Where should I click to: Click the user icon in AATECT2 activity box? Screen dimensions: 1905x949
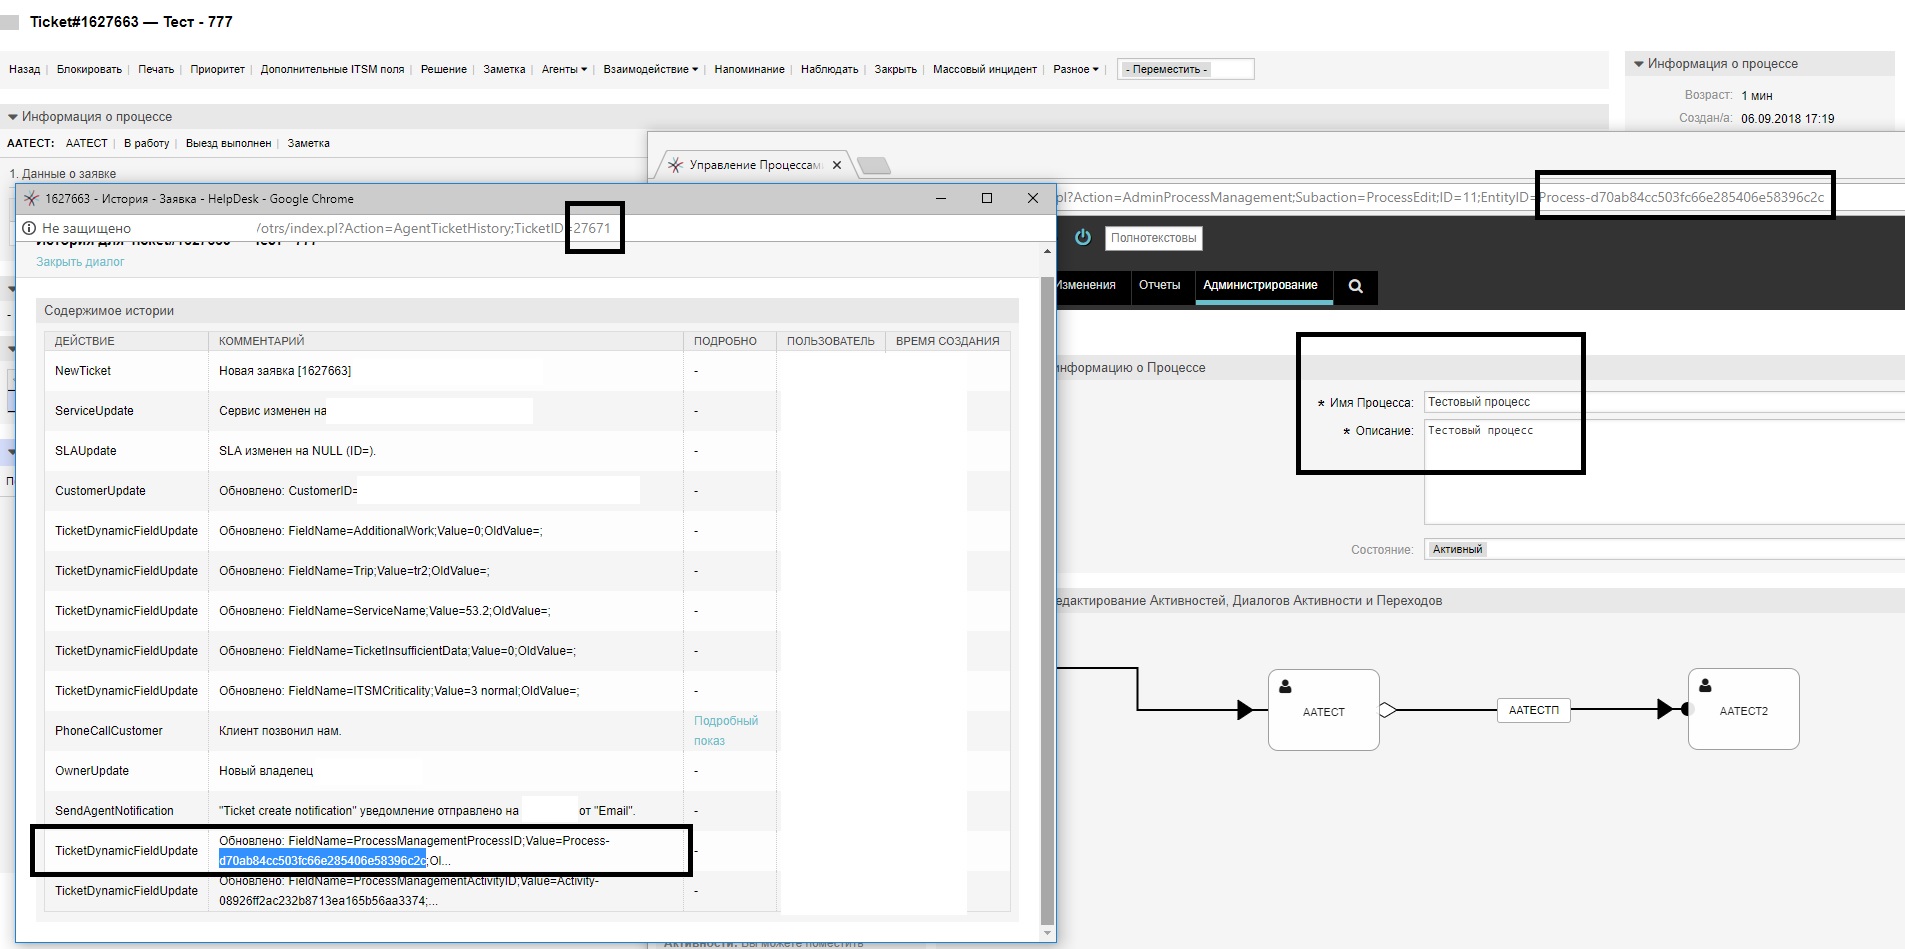[x=1705, y=685]
